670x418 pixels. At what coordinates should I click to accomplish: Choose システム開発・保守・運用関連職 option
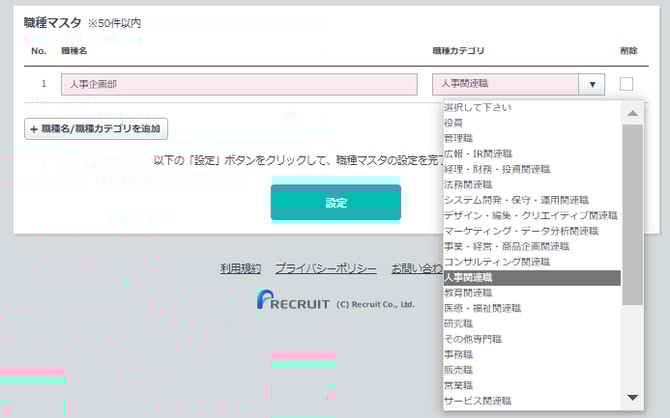[532, 200]
